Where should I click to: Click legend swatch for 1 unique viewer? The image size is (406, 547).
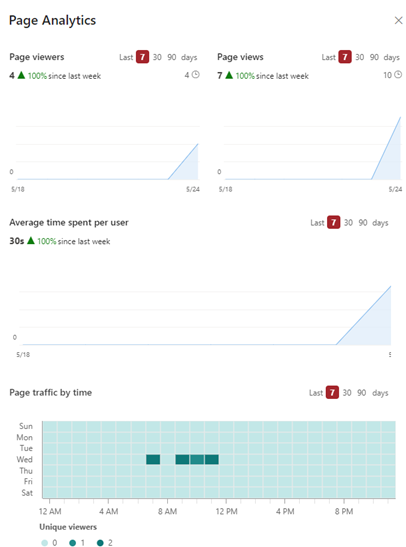coord(73,543)
